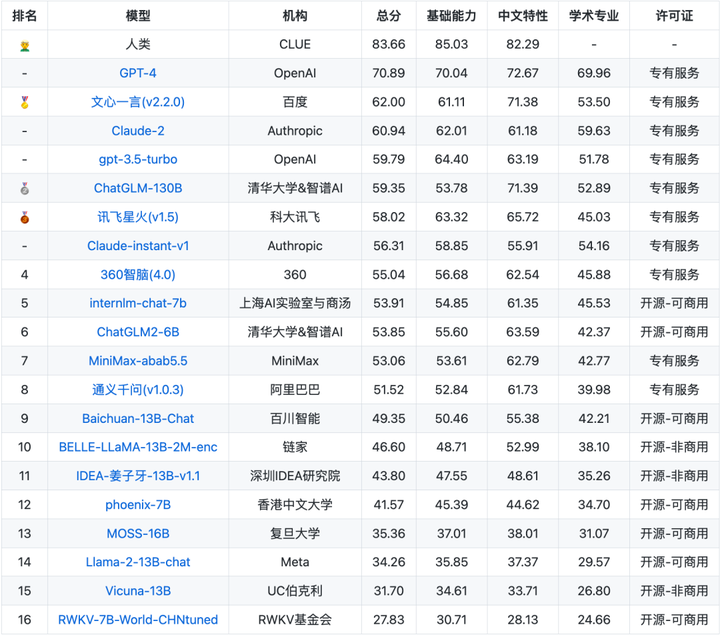The height and width of the screenshot is (635, 720).
Task: Select the total score 83.66
Action: coord(388,44)
